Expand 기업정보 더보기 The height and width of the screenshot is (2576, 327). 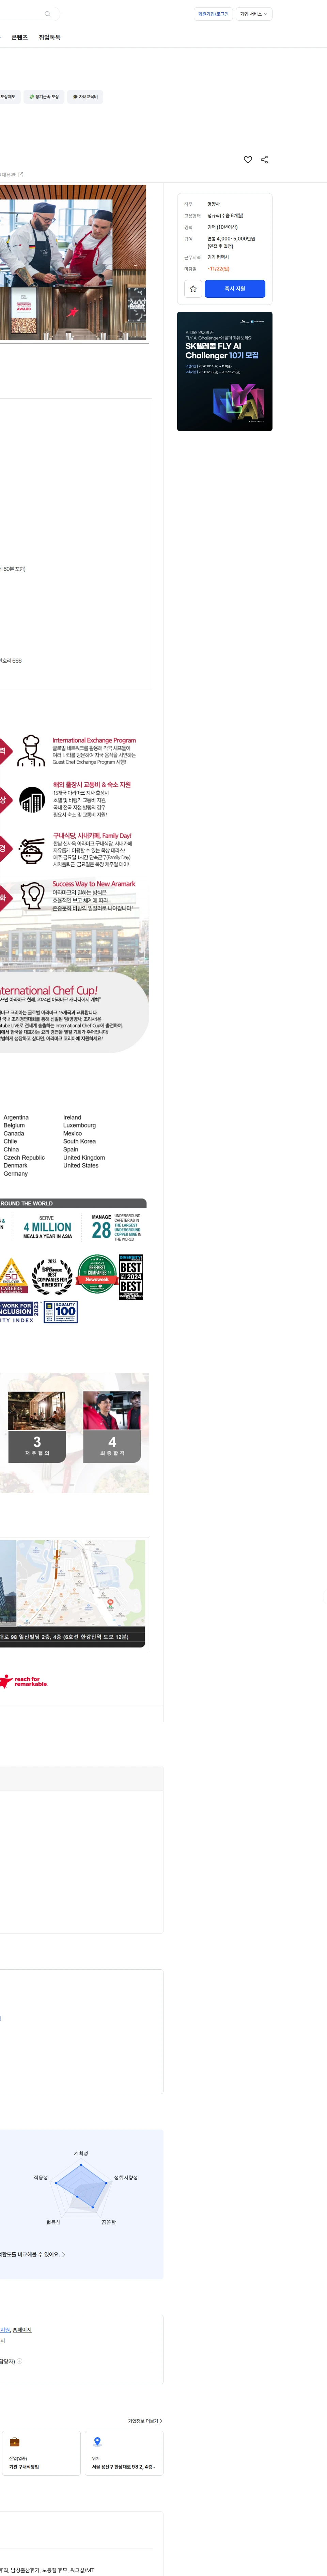point(145,2421)
